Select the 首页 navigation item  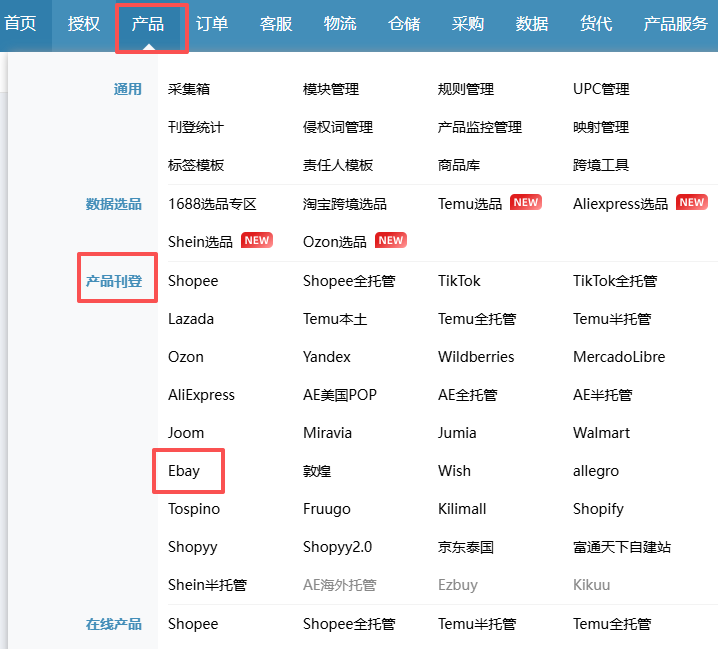click(x=20, y=24)
